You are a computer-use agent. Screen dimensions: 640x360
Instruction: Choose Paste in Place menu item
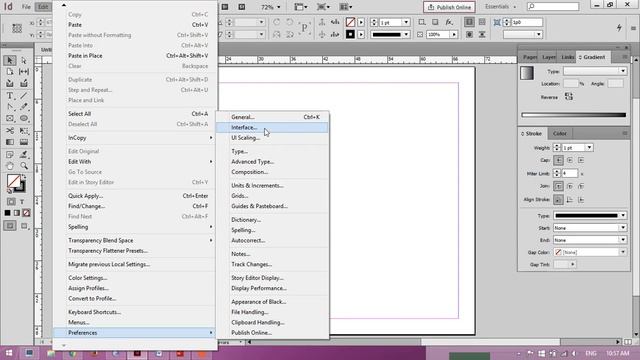(135, 56)
